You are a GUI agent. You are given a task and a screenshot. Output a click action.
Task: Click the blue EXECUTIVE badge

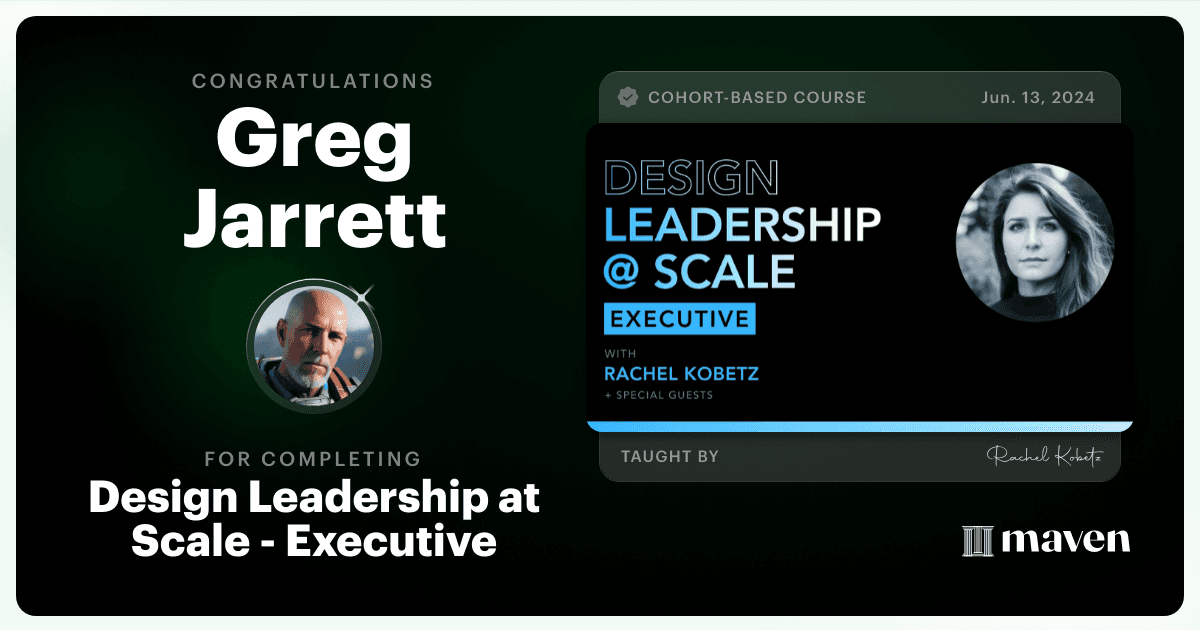click(680, 320)
